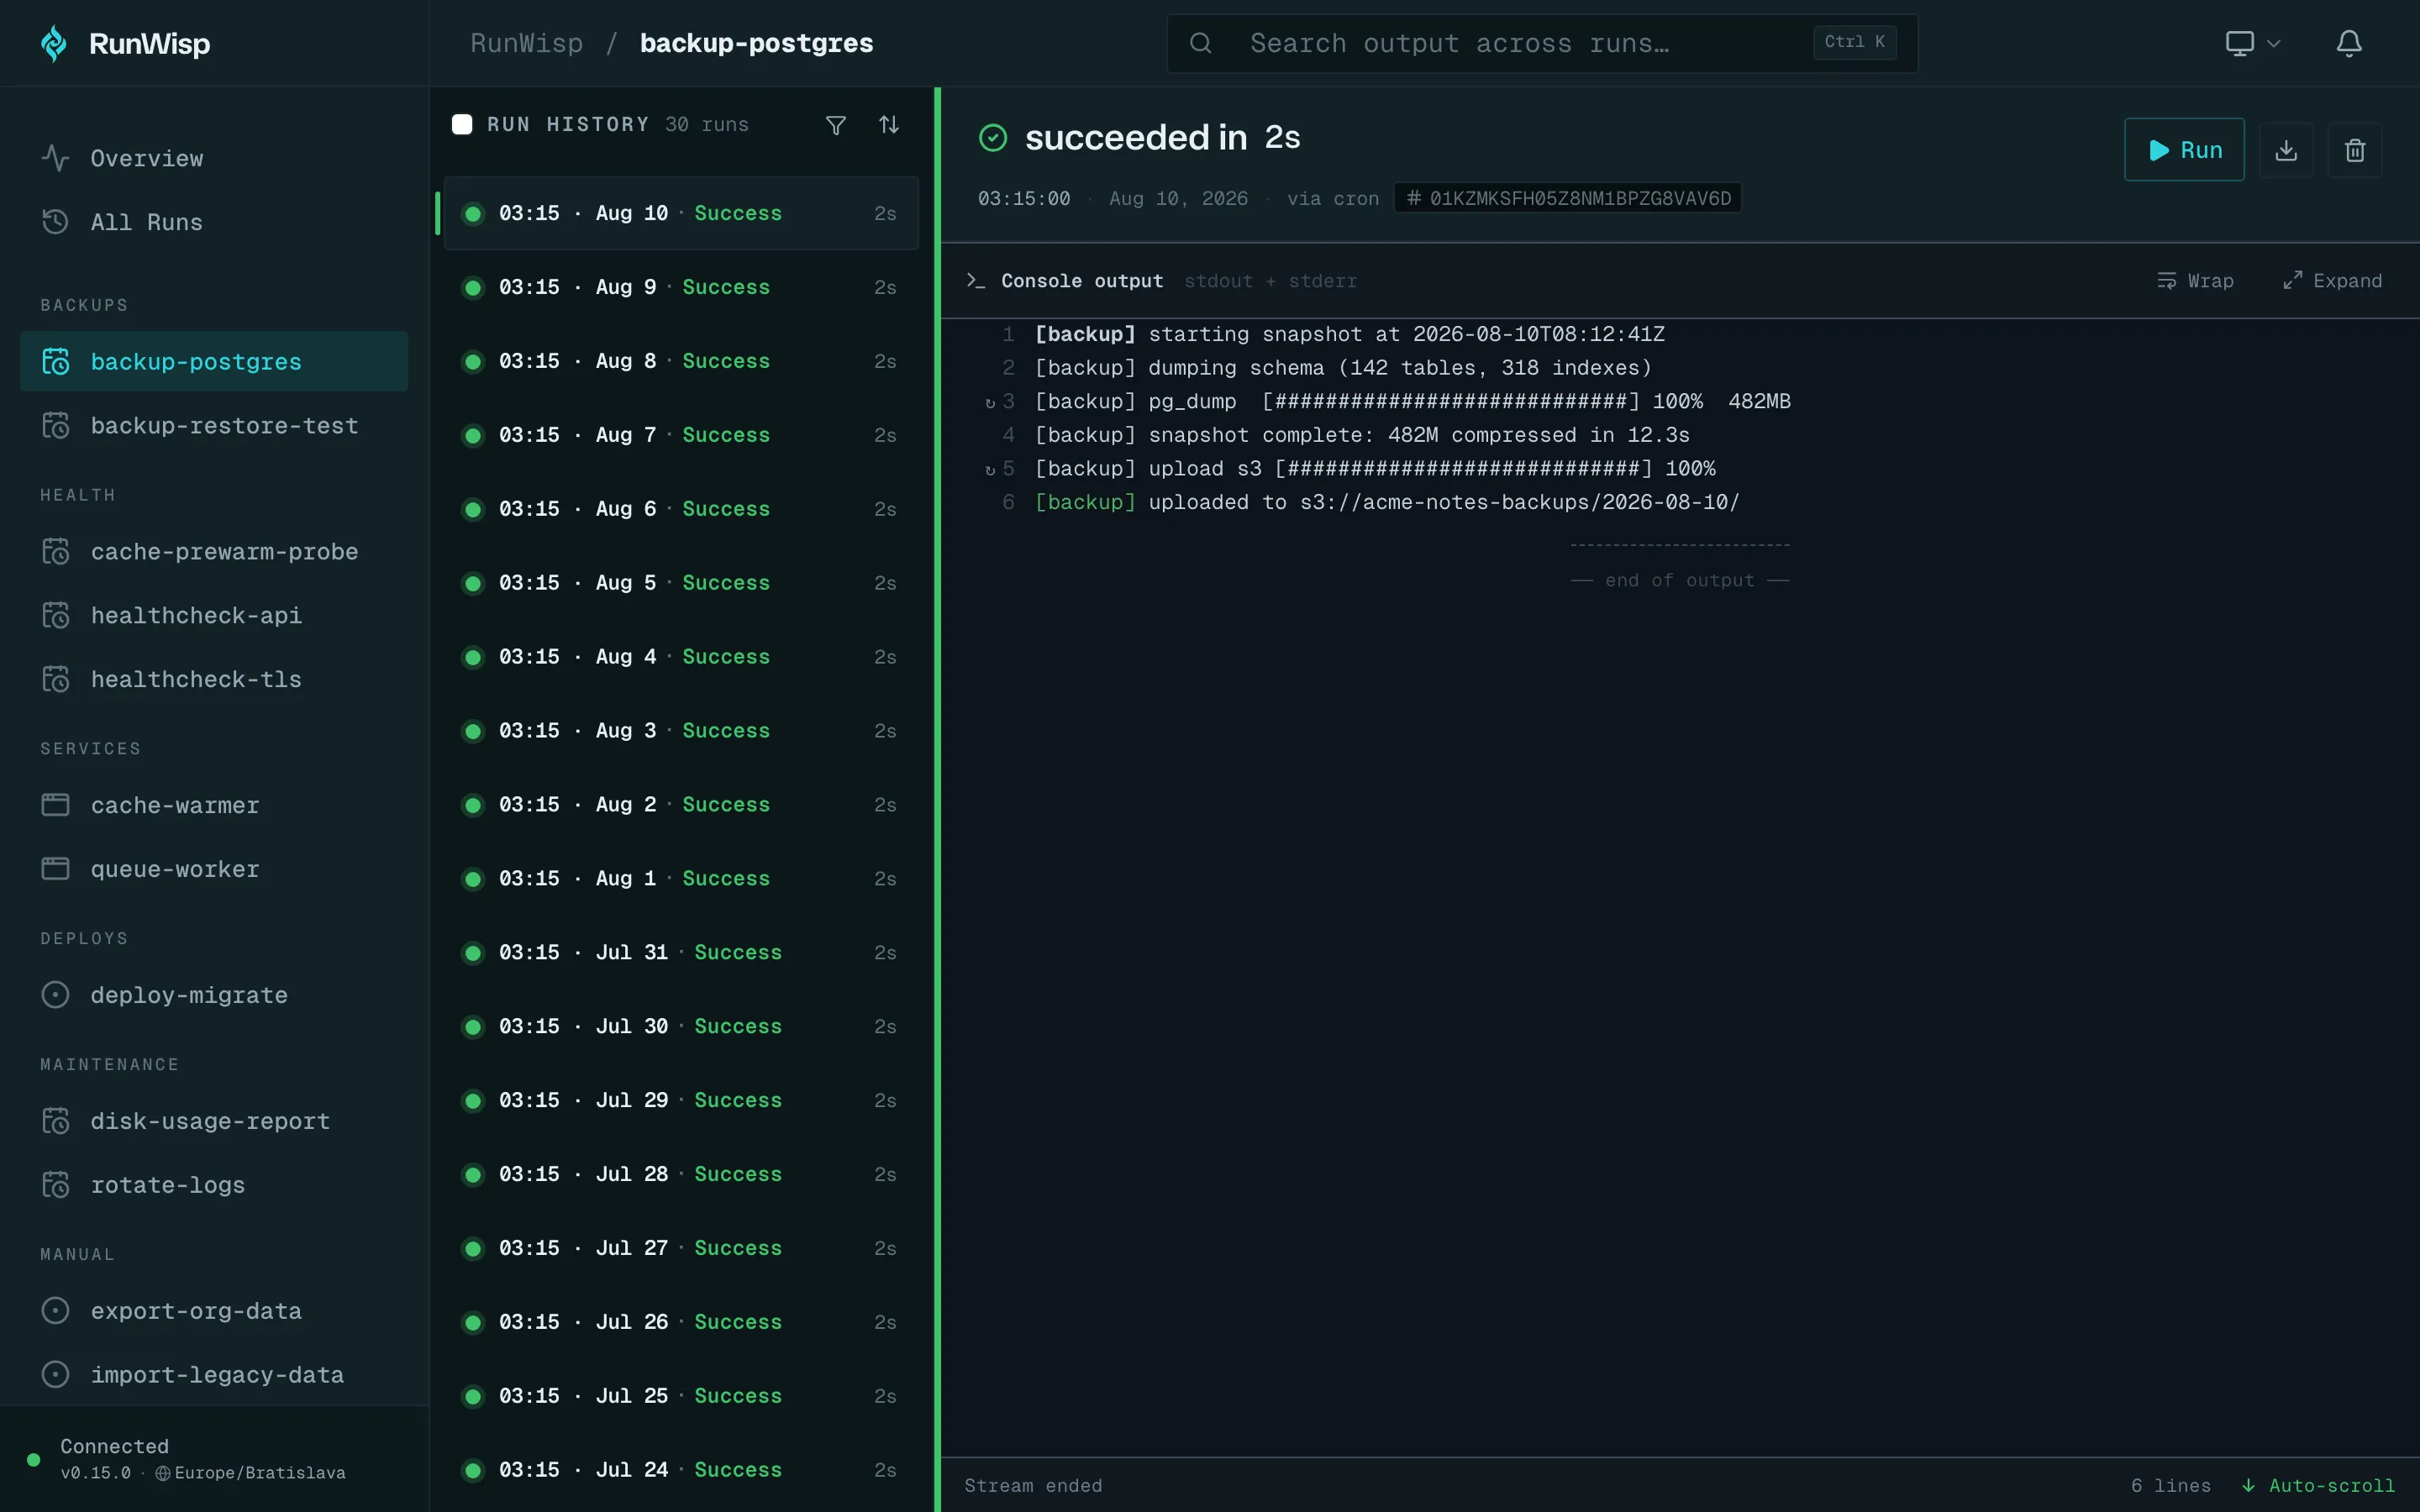Select the Aug 10 run
The height and width of the screenshot is (1512, 2420).
681,213
